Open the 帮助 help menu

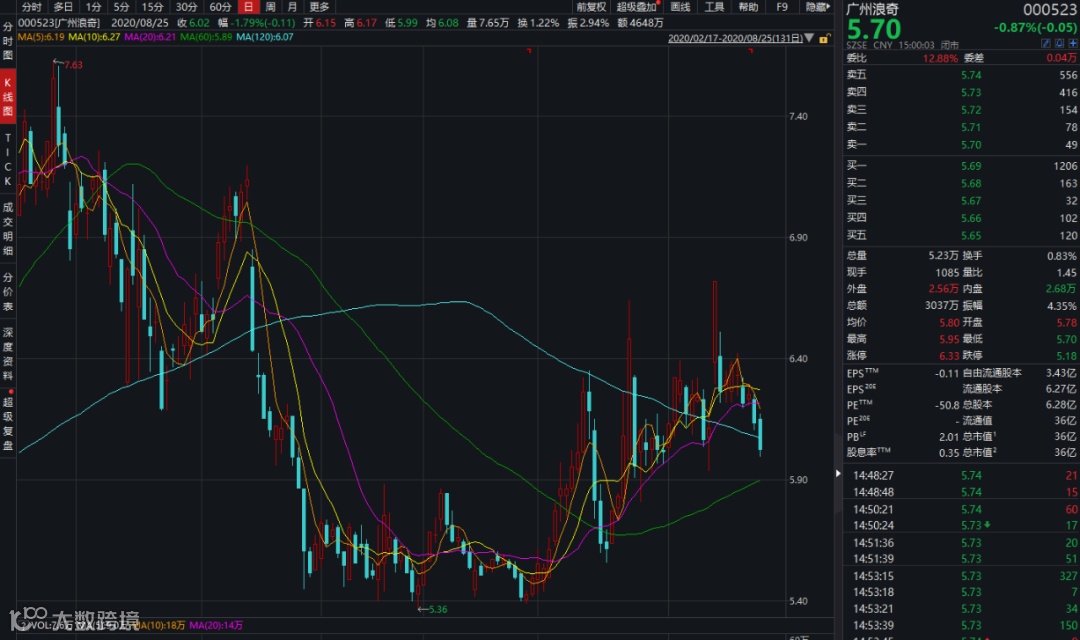coord(747,6)
